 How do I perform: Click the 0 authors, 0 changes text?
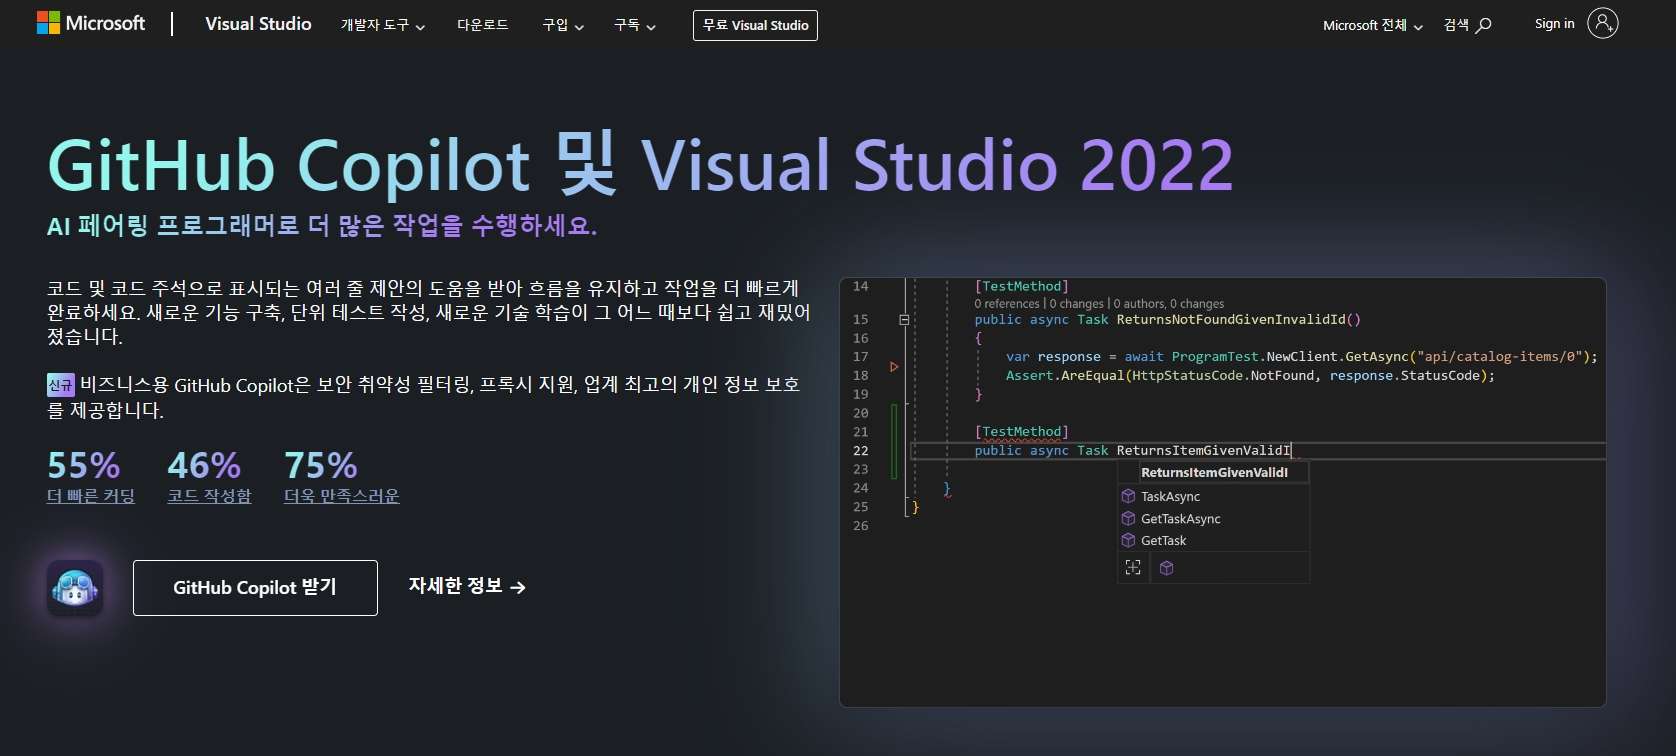click(1169, 304)
